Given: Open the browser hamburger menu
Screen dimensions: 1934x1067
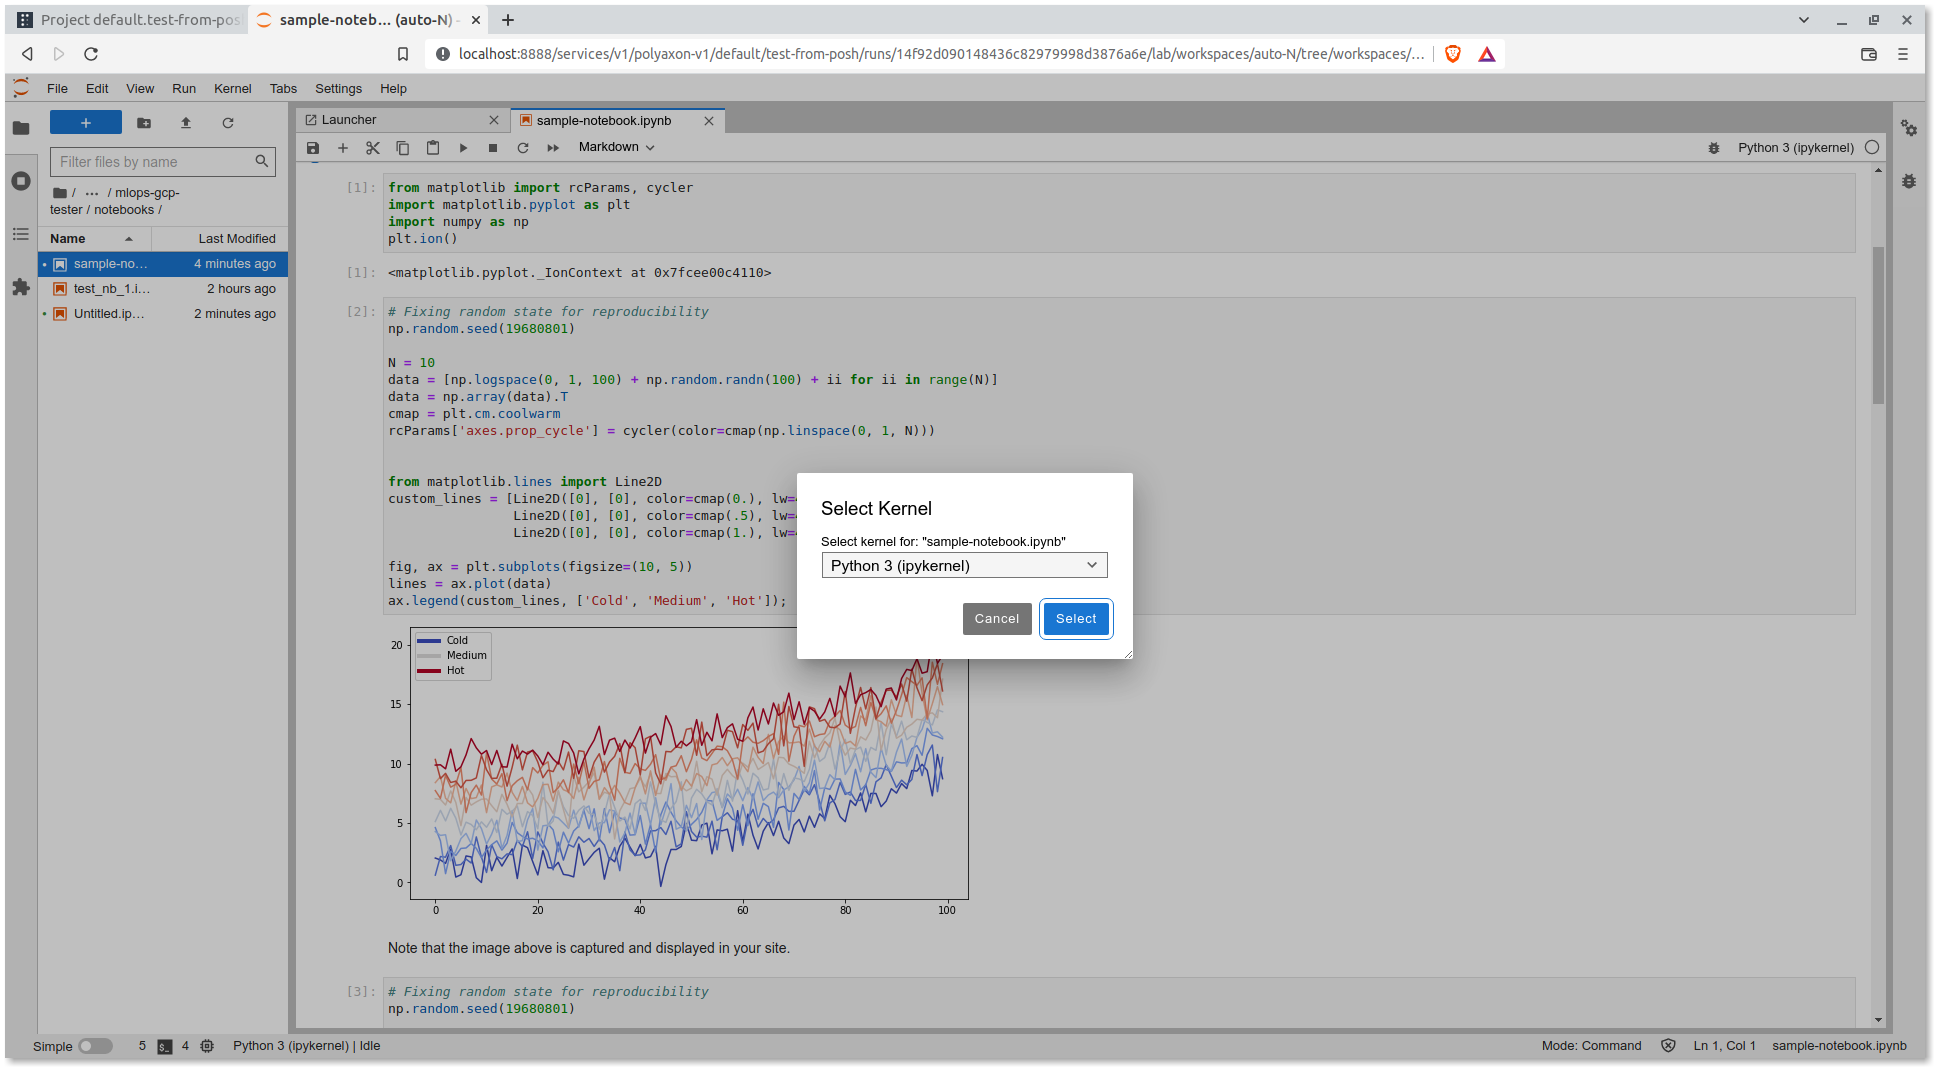Looking at the screenshot, I should click(x=1903, y=54).
